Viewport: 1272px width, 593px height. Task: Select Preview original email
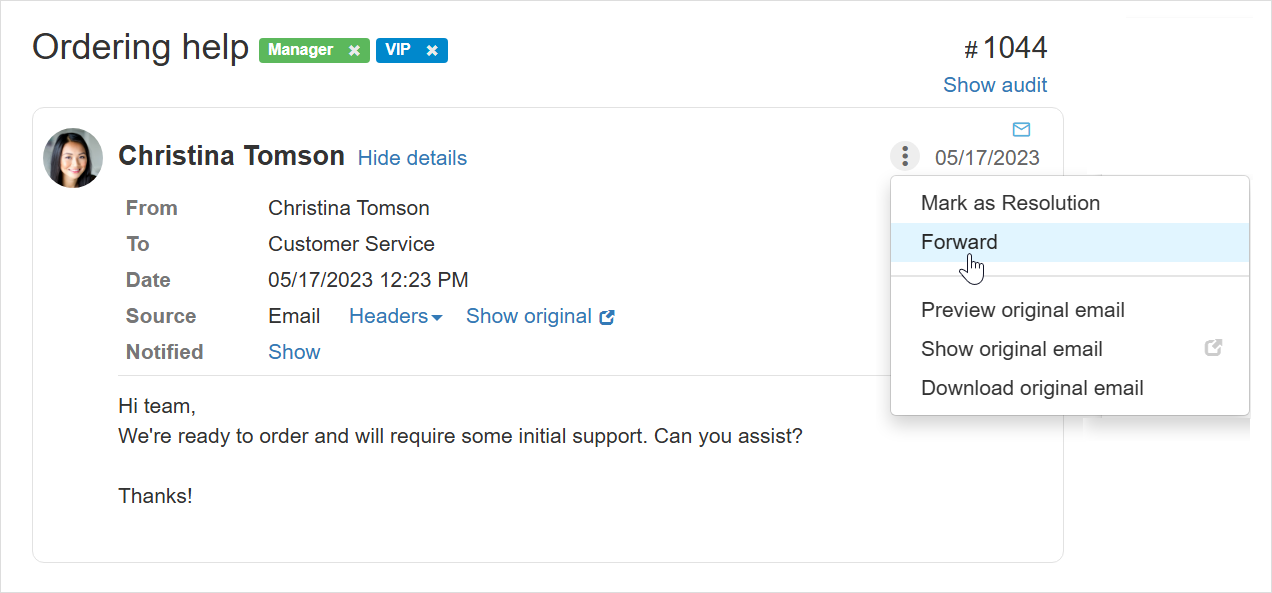pos(1022,310)
